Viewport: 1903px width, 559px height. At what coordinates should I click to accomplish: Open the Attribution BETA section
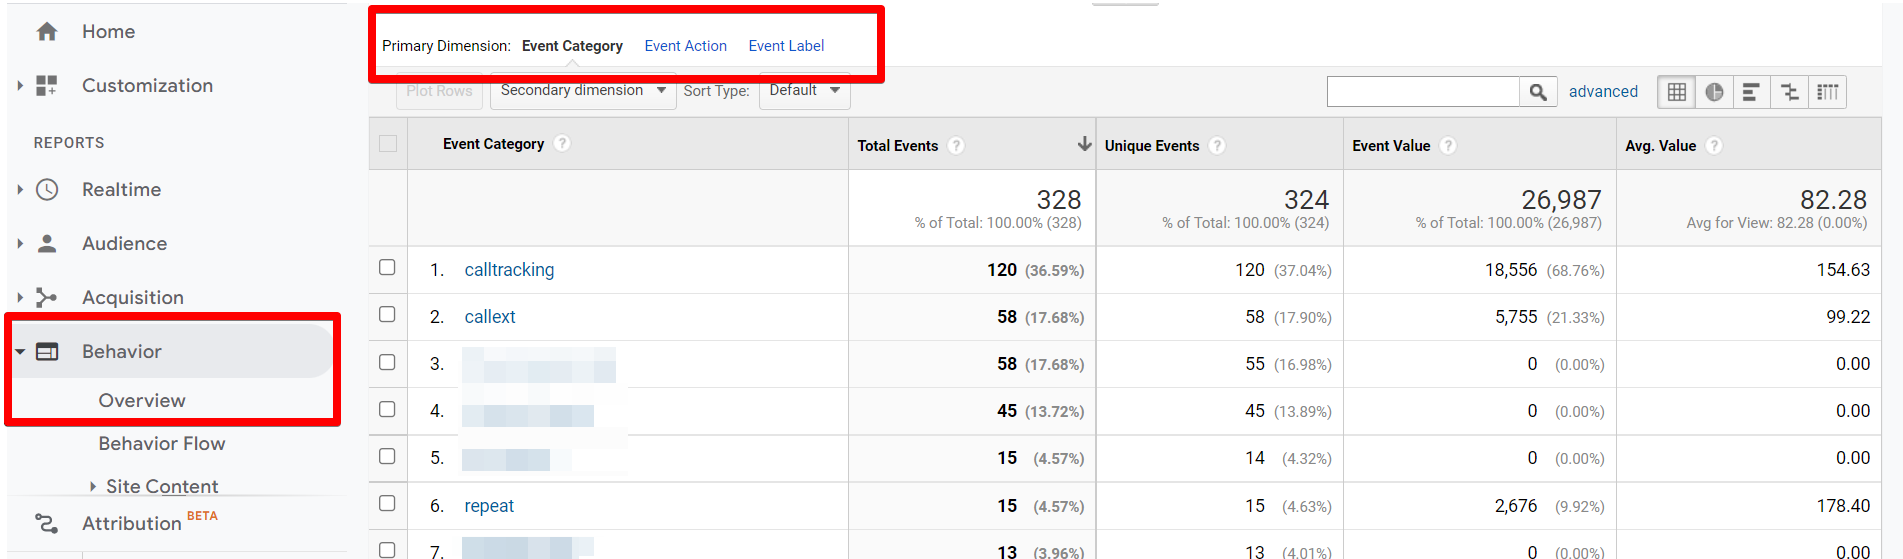coord(132,524)
